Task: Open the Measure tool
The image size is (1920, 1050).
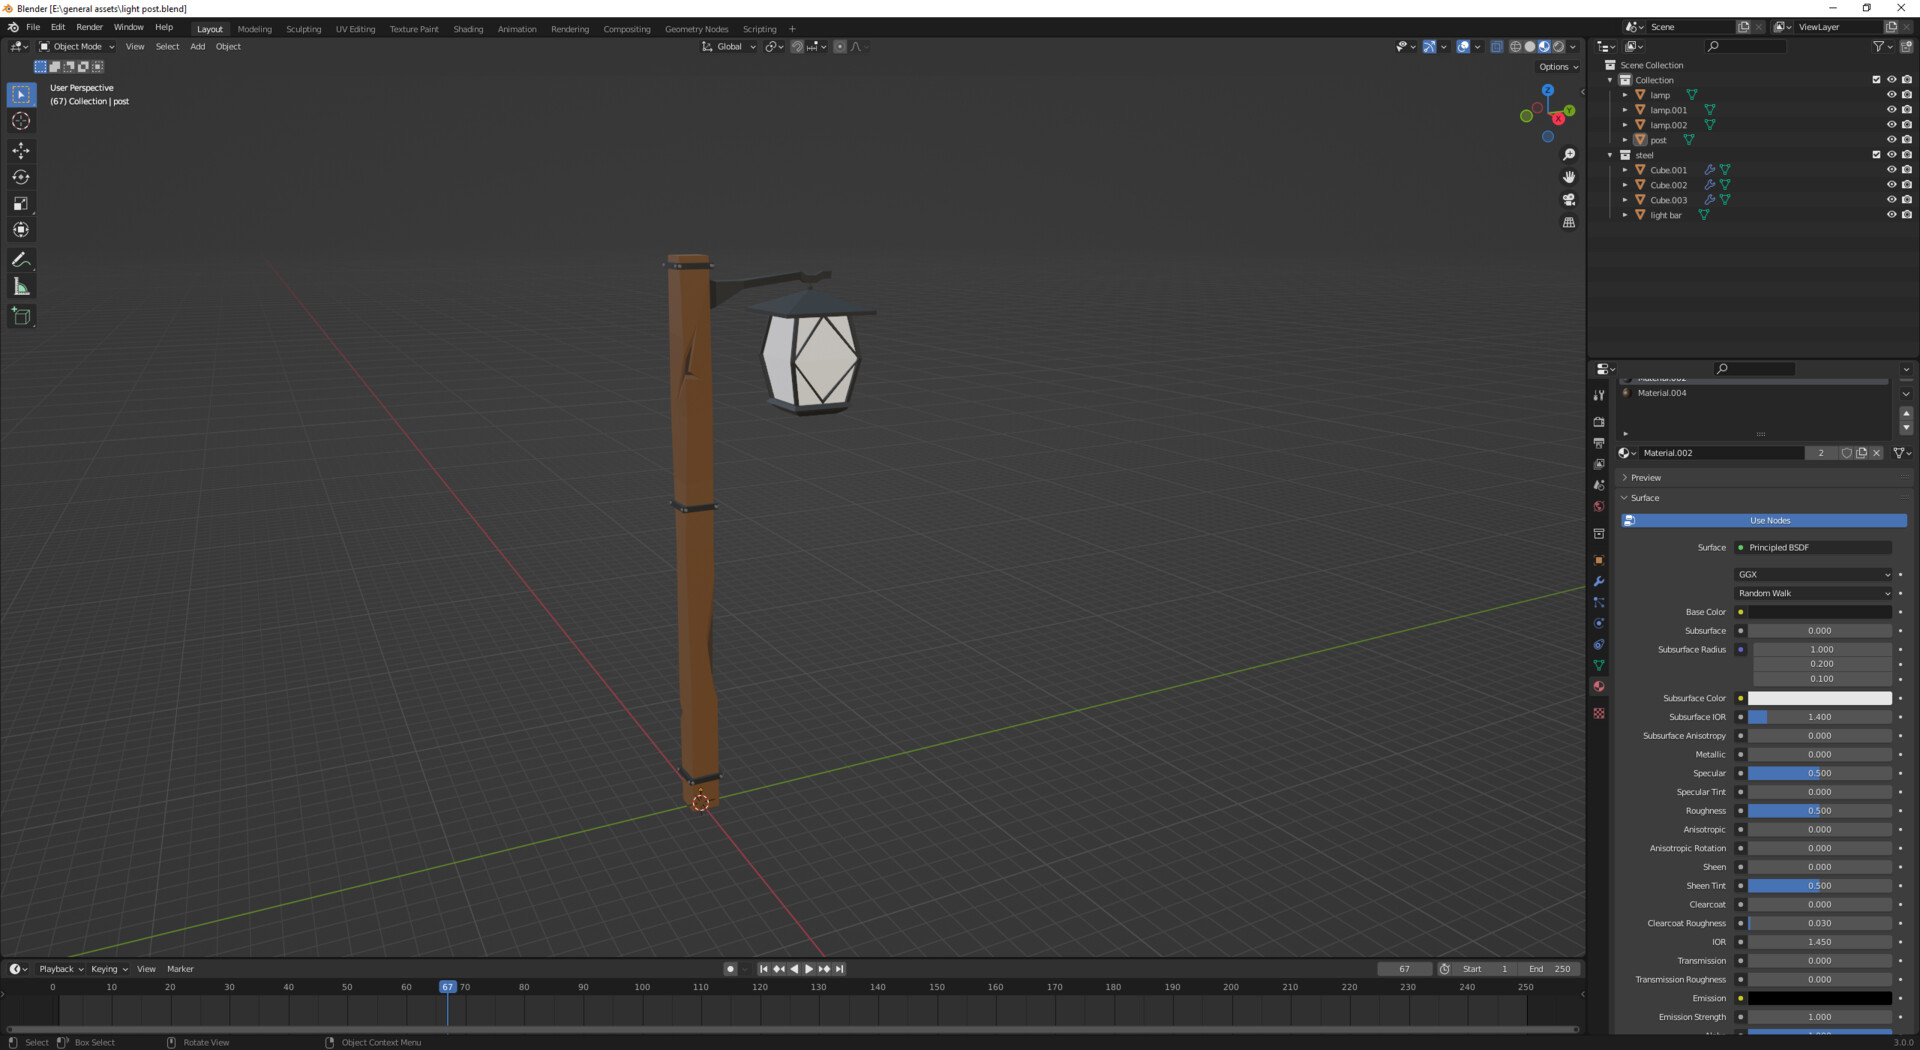Action: pyautogui.click(x=21, y=287)
